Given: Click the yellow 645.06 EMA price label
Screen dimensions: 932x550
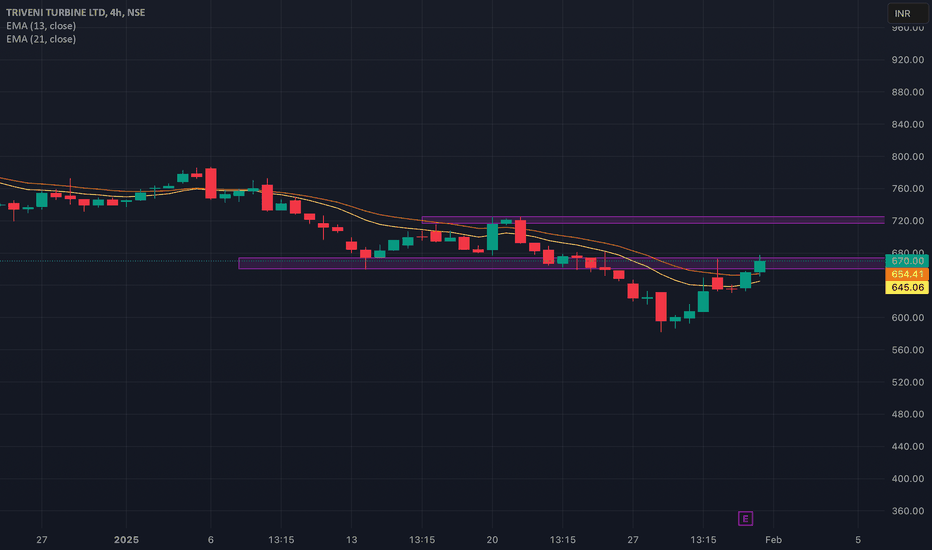Looking at the screenshot, I should (906, 287).
